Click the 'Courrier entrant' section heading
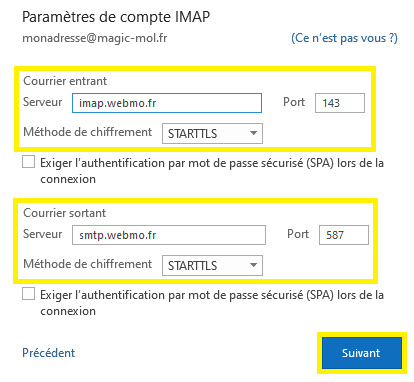The width and height of the screenshot is (414, 382). click(x=65, y=81)
